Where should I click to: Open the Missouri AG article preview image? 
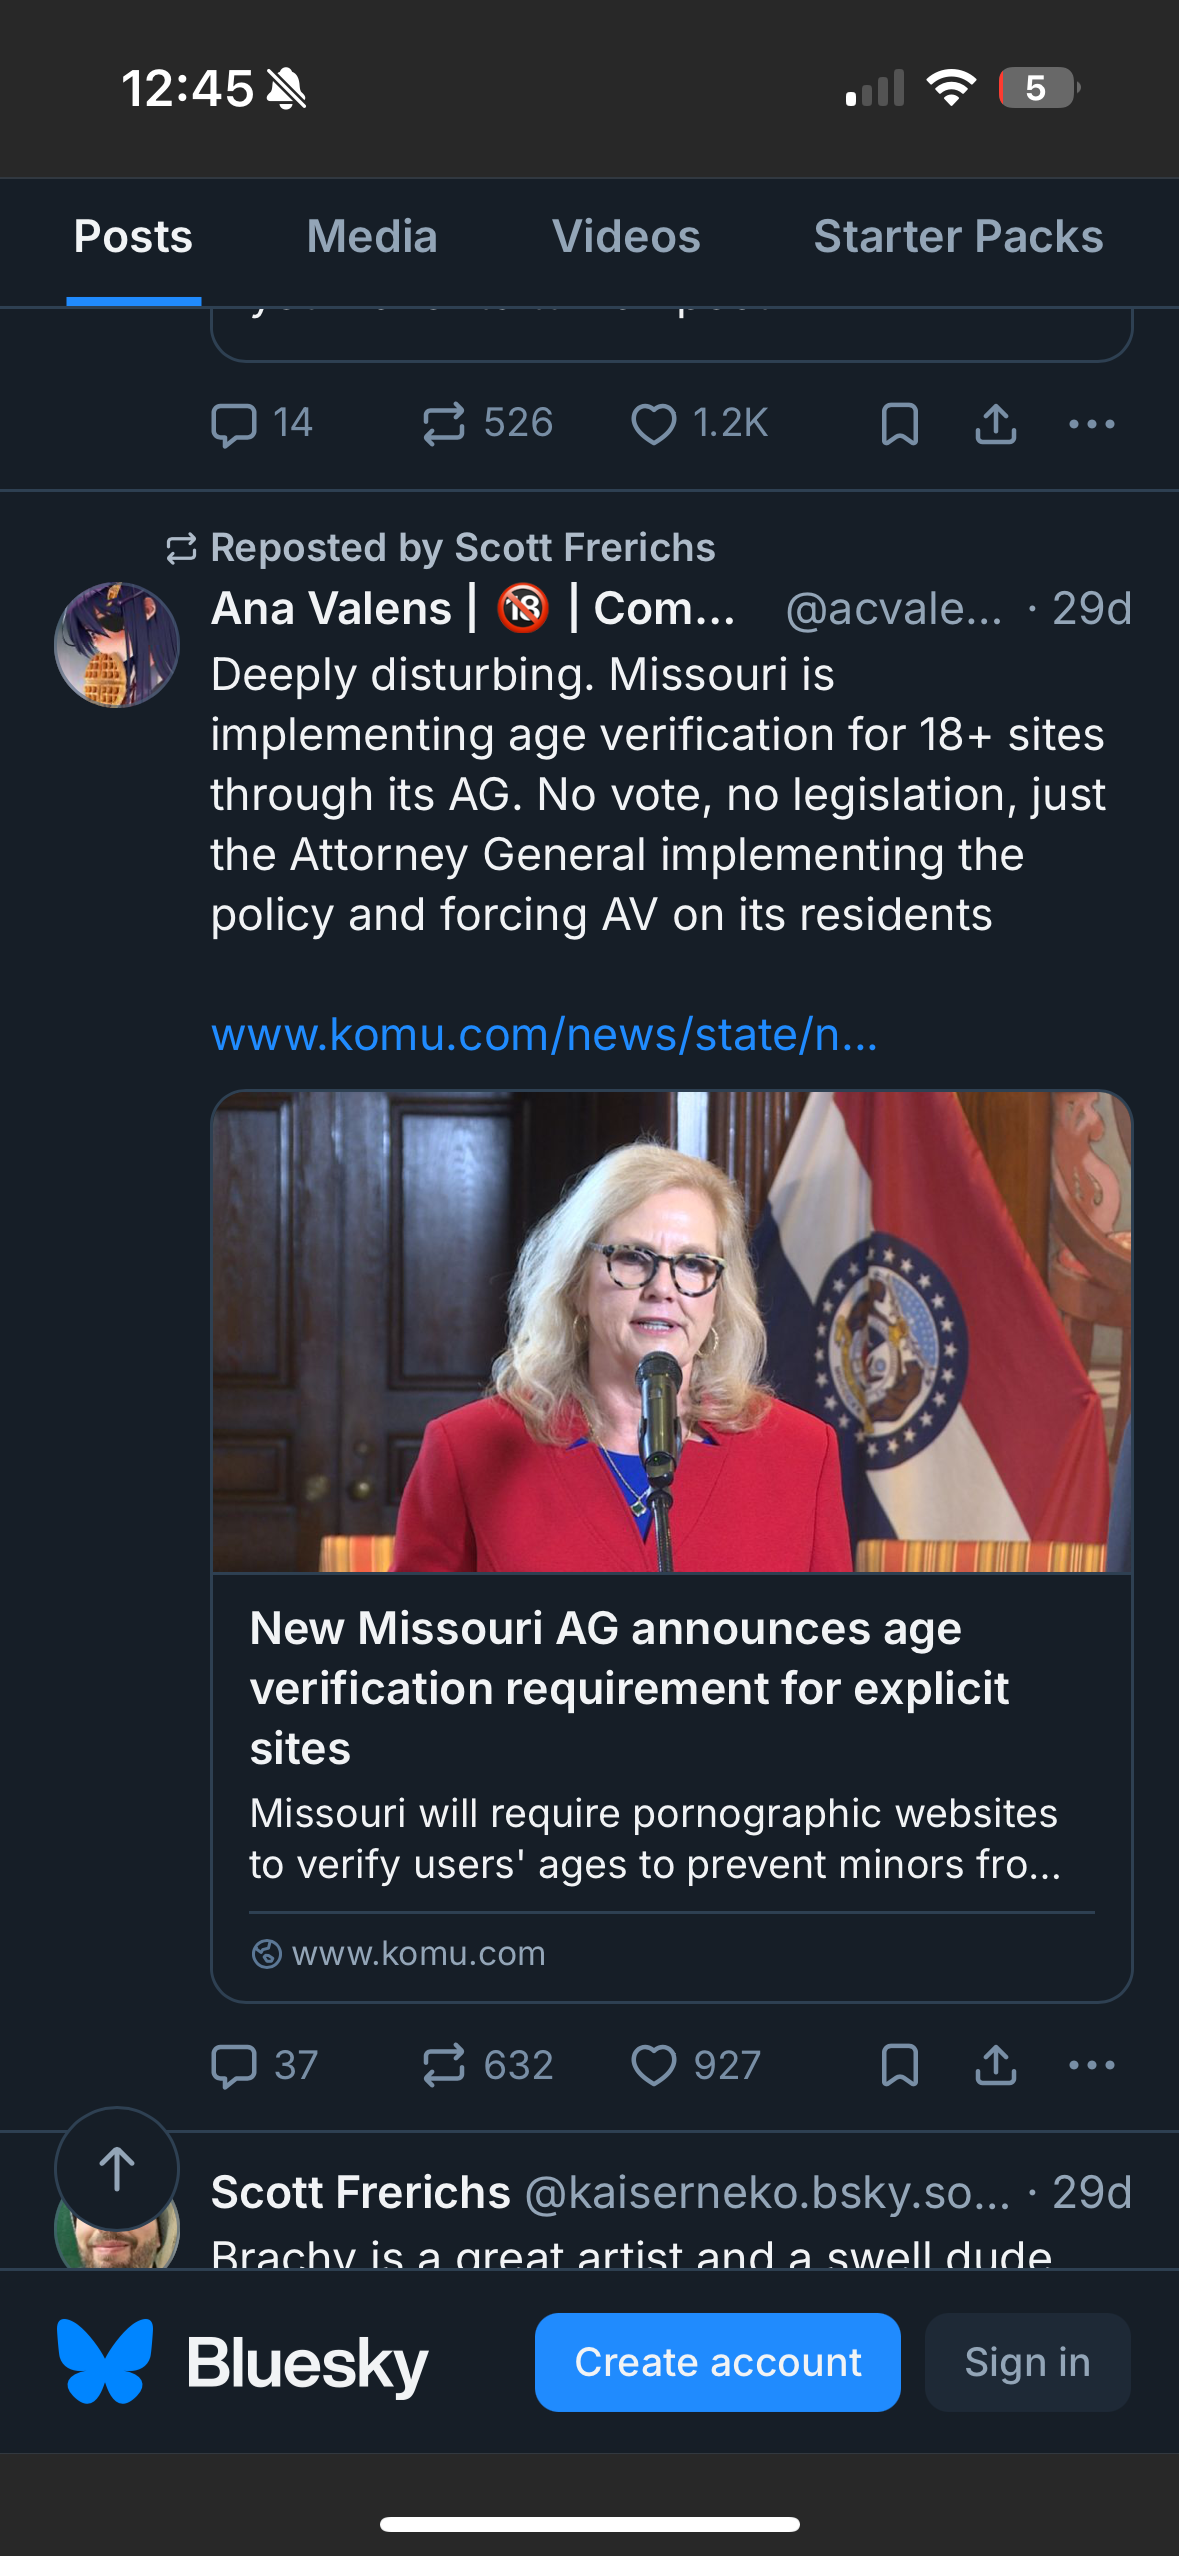[x=672, y=1332]
